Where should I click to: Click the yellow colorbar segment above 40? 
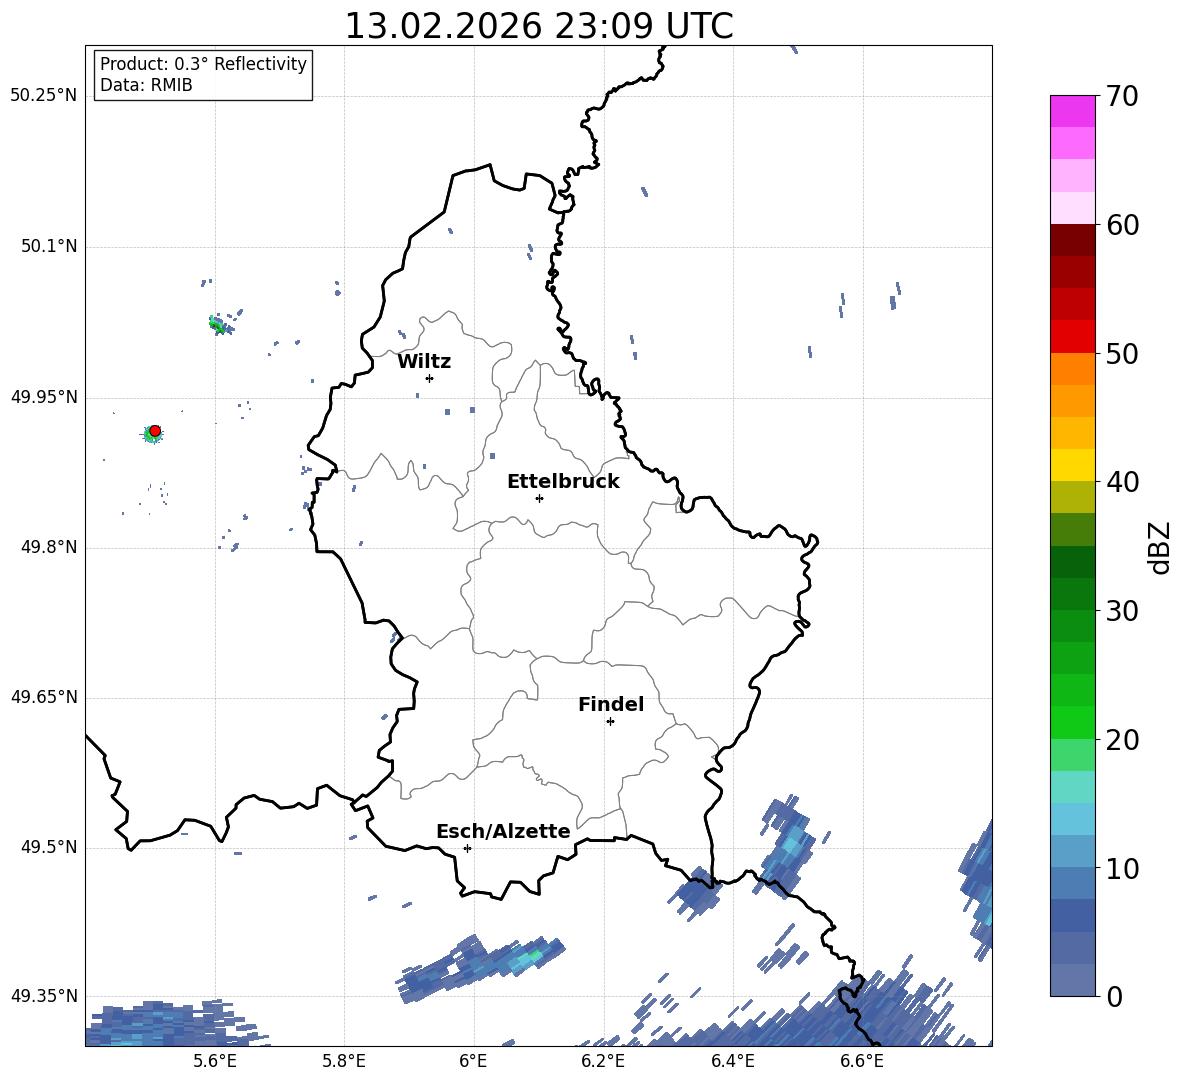point(1072,465)
